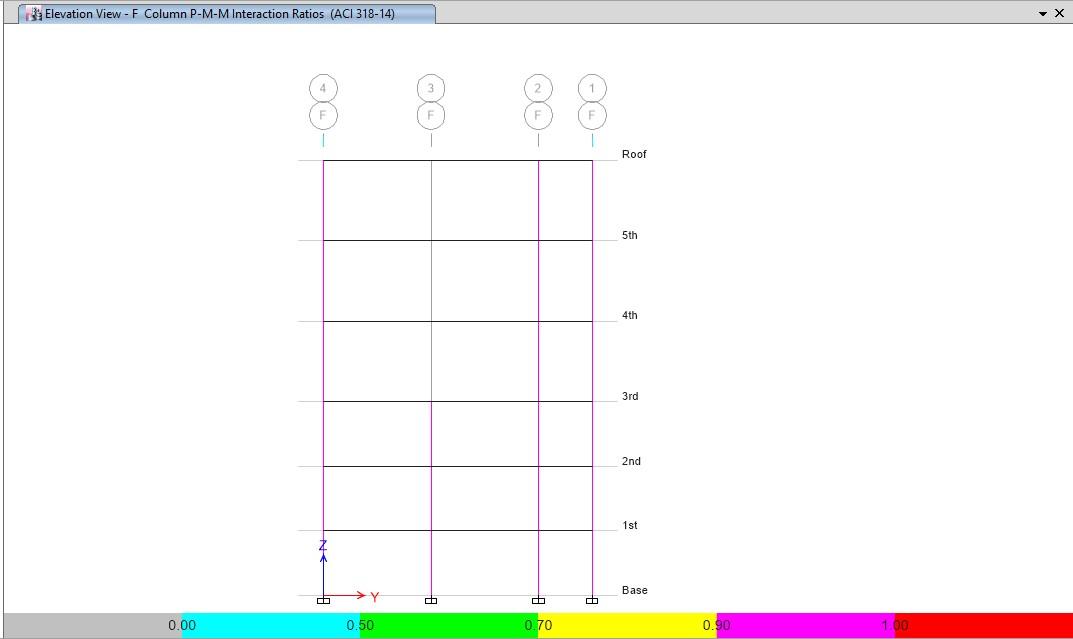Click the cyan legend segment
The width and height of the screenshot is (1073, 639).
271,626
